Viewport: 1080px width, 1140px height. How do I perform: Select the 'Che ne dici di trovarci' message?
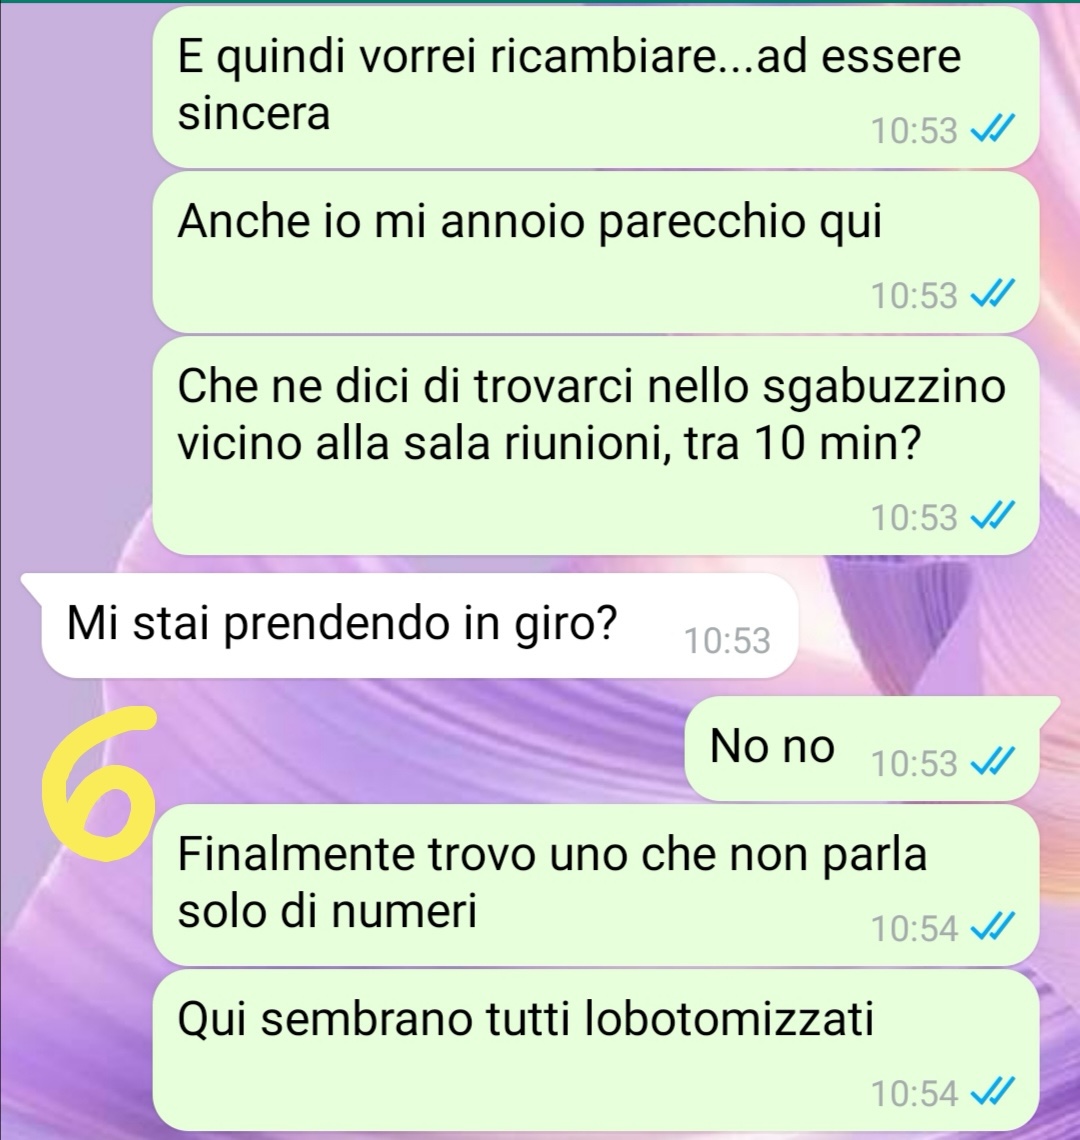click(596, 446)
